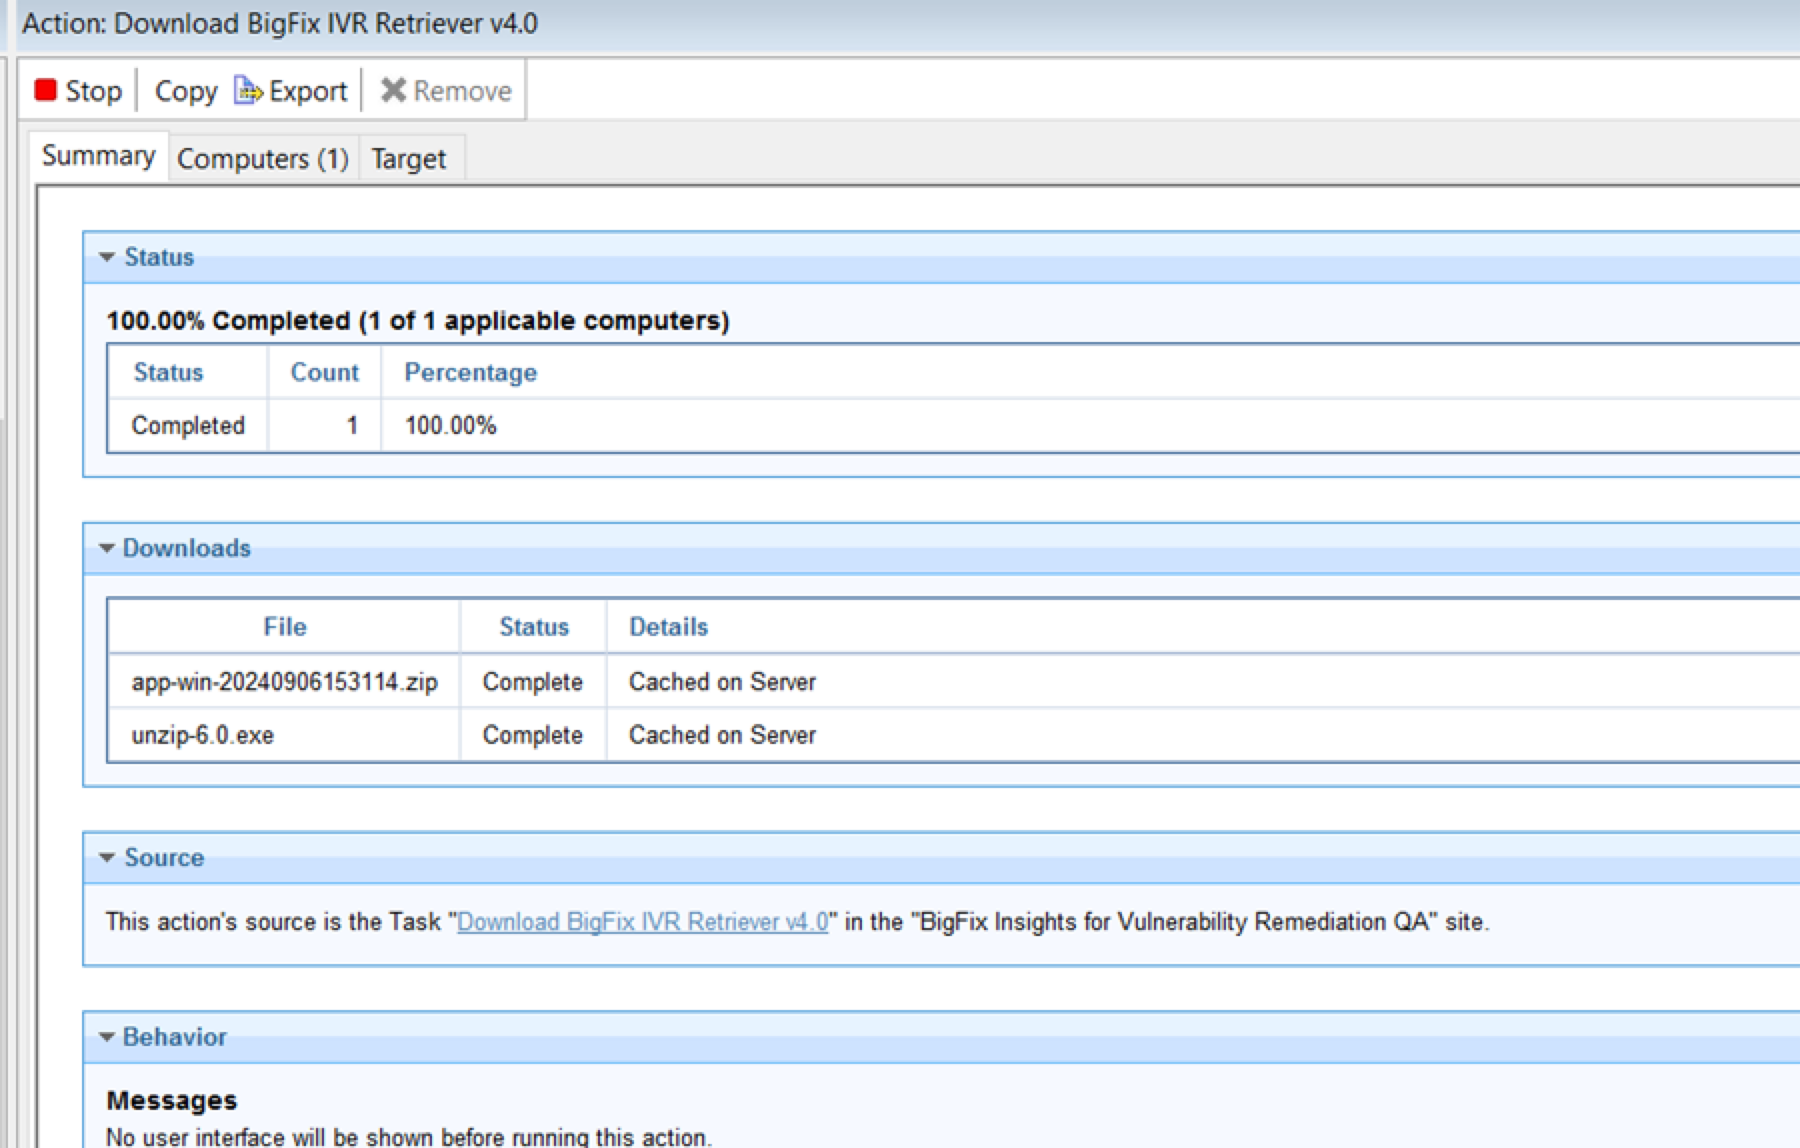The height and width of the screenshot is (1148, 1800).
Task: Click the Remove X icon
Action: click(x=393, y=90)
